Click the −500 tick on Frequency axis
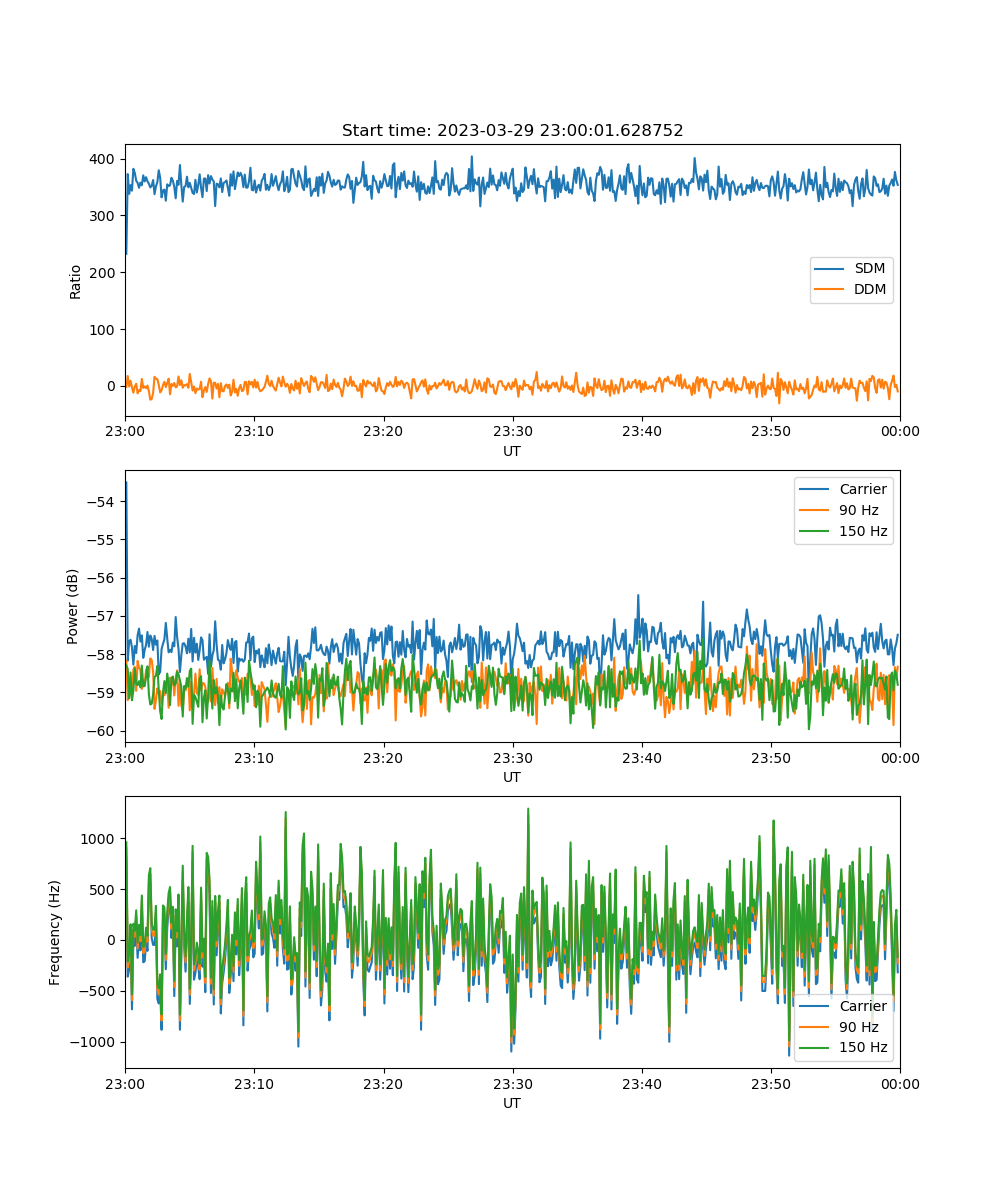1000x1200 pixels. tap(99, 992)
